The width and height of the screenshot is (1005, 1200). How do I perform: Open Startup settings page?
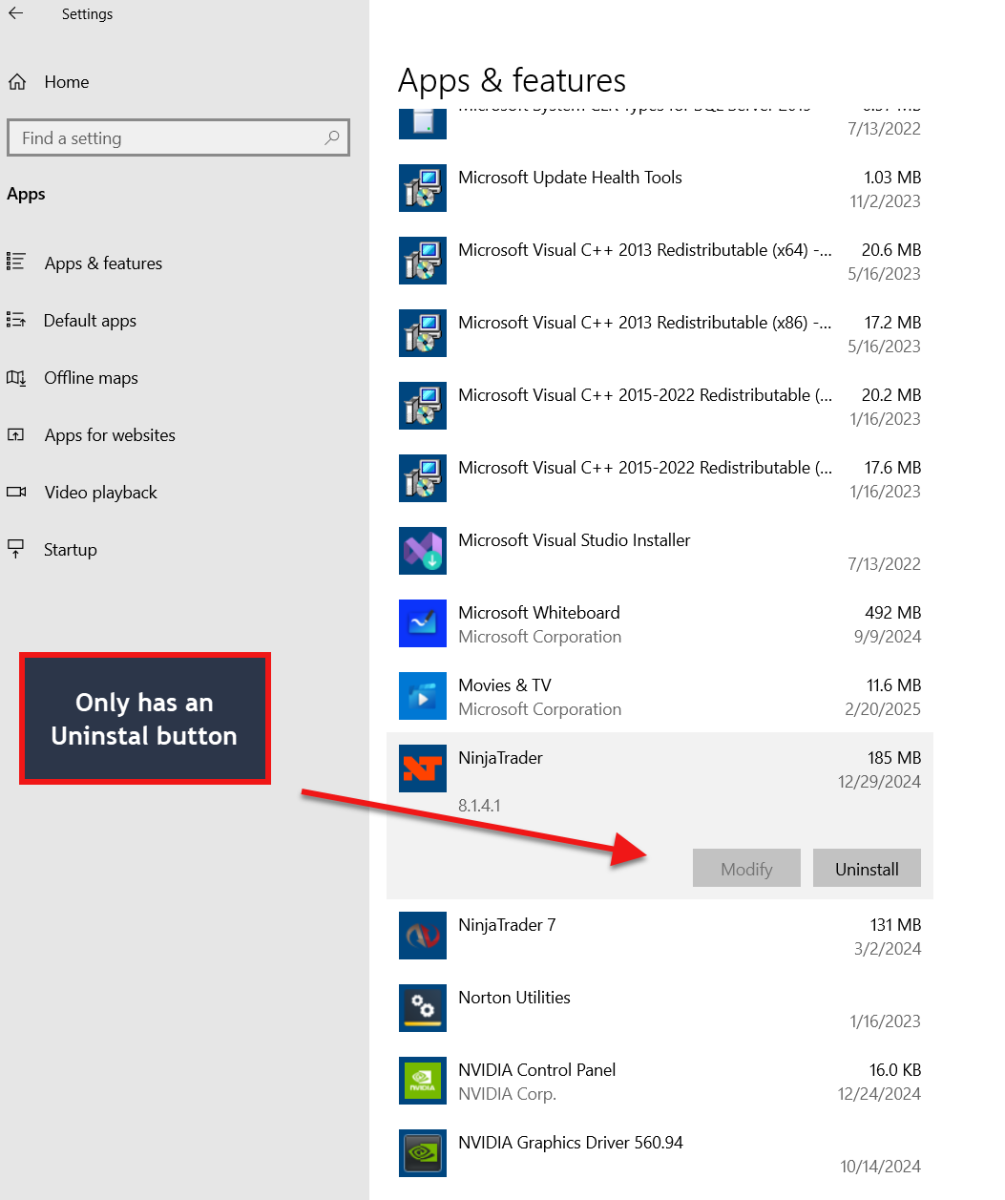click(70, 549)
